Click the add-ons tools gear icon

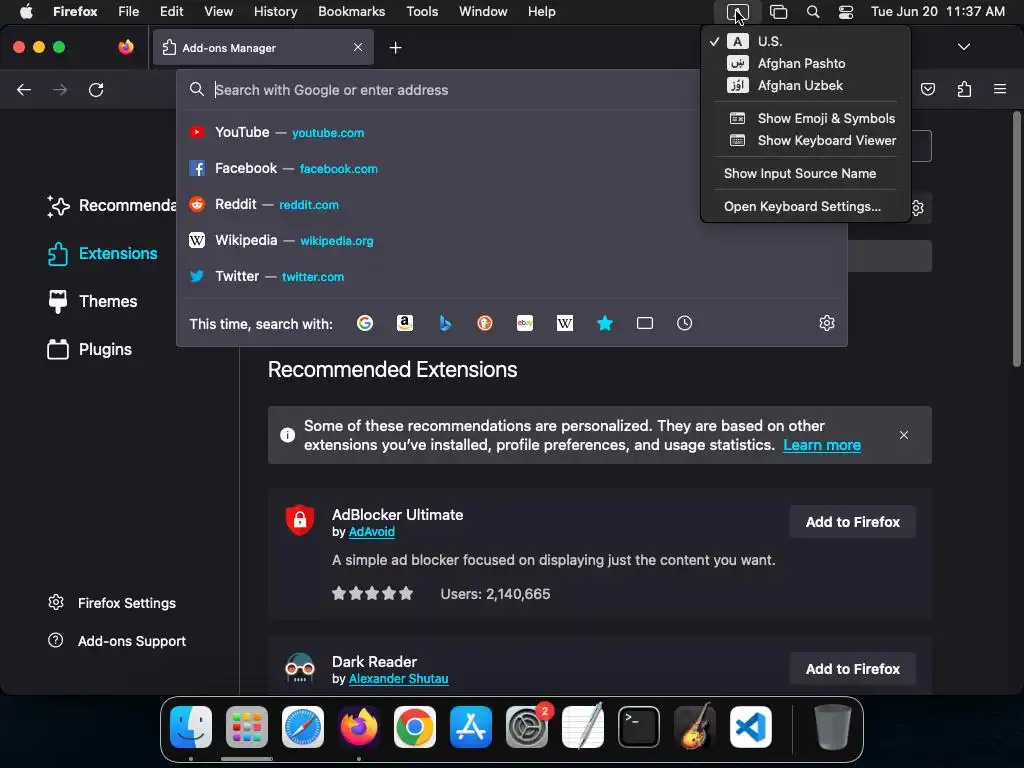click(x=918, y=208)
